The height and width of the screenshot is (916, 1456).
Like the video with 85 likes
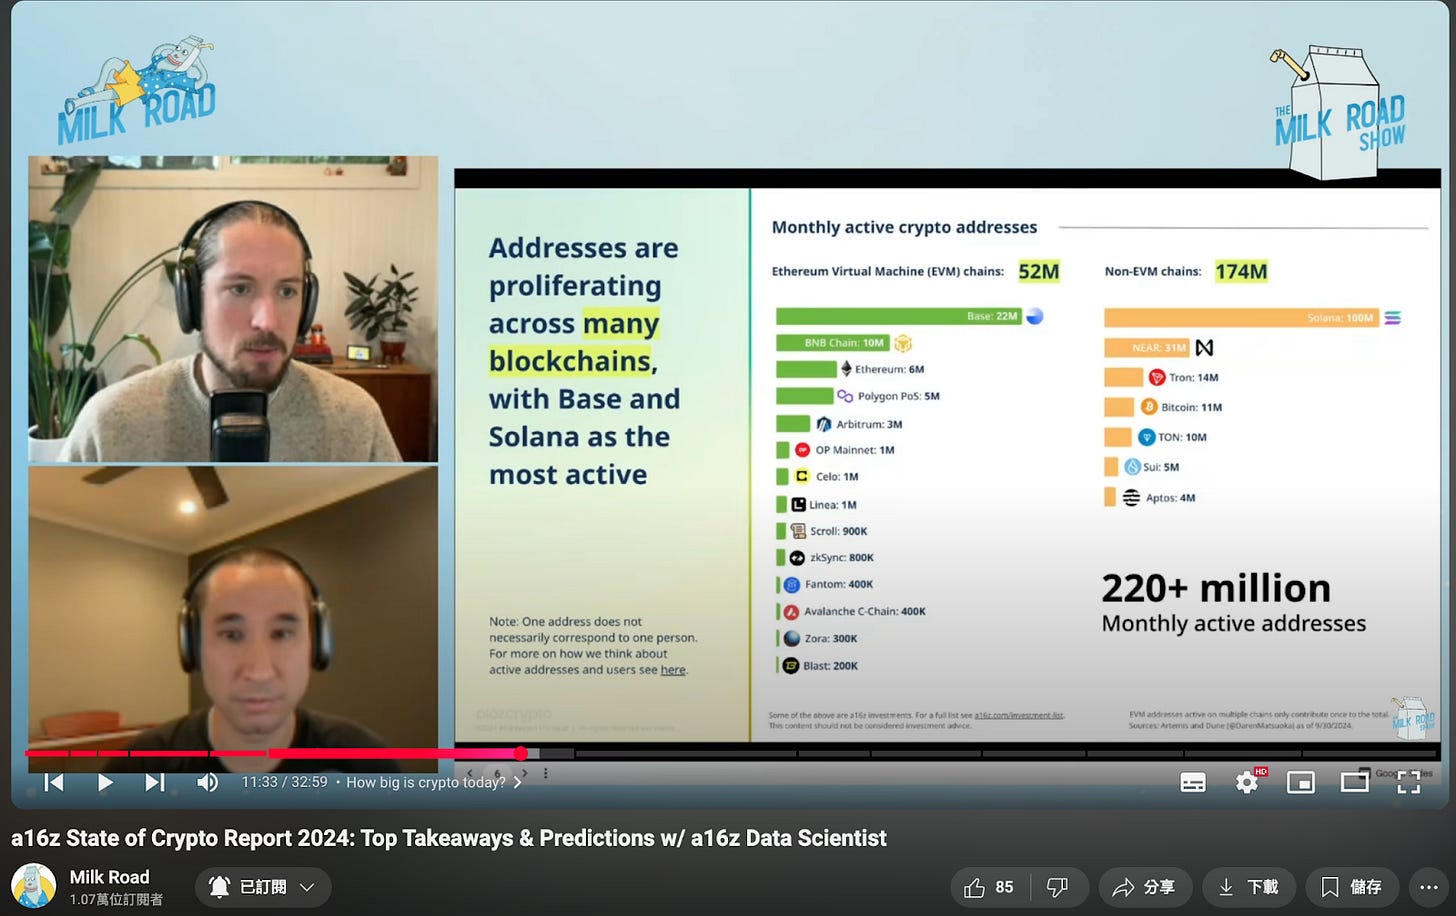pyautogui.click(x=990, y=887)
